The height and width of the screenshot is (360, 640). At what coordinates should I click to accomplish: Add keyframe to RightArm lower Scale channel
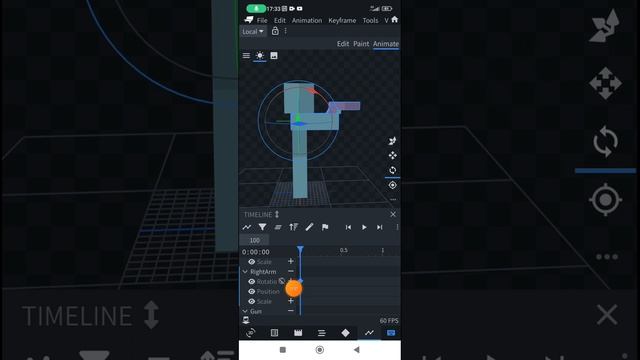(x=291, y=301)
